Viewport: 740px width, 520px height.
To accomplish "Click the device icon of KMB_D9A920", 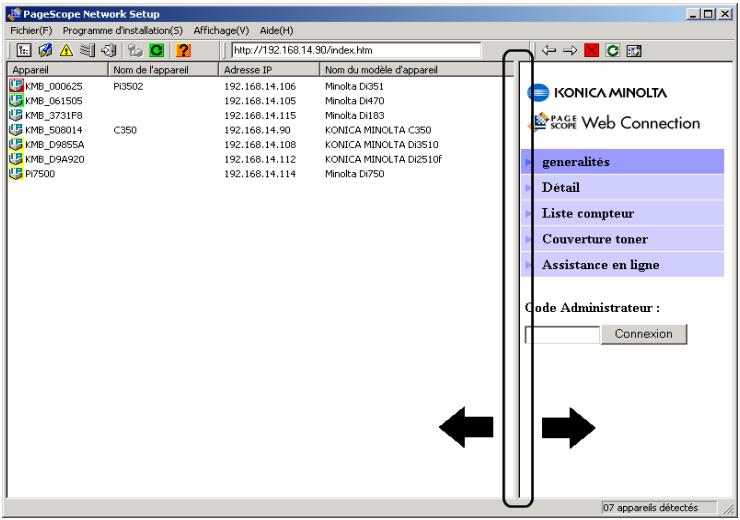I will 16,159.
